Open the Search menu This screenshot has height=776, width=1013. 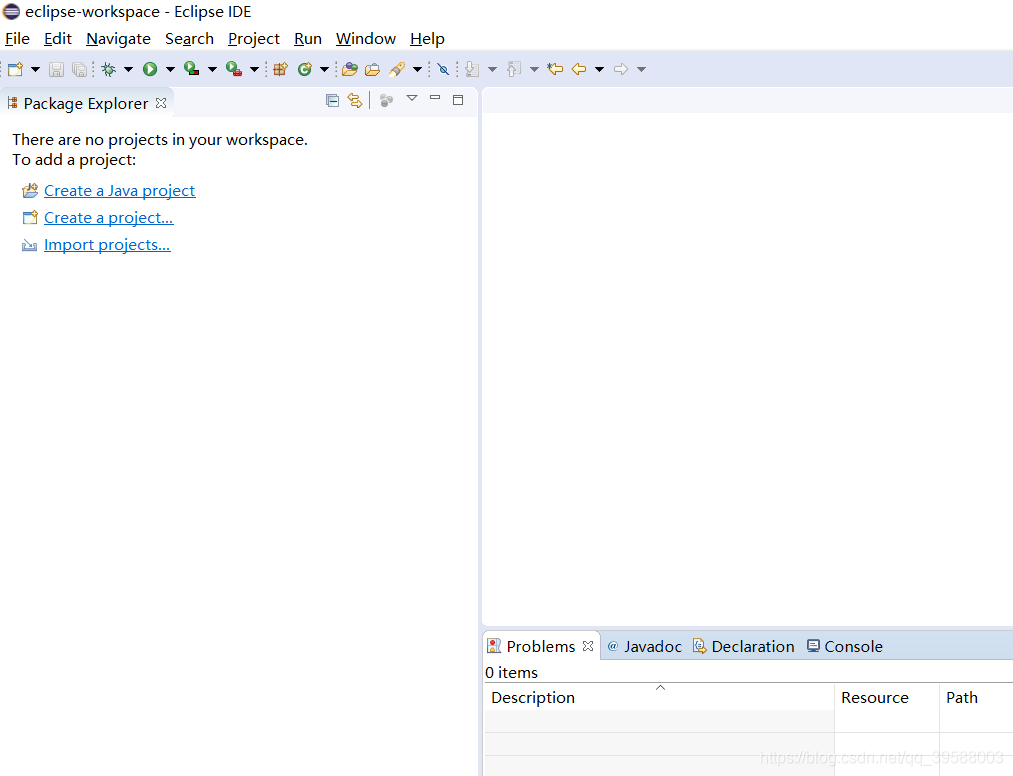(x=189, y=39)
